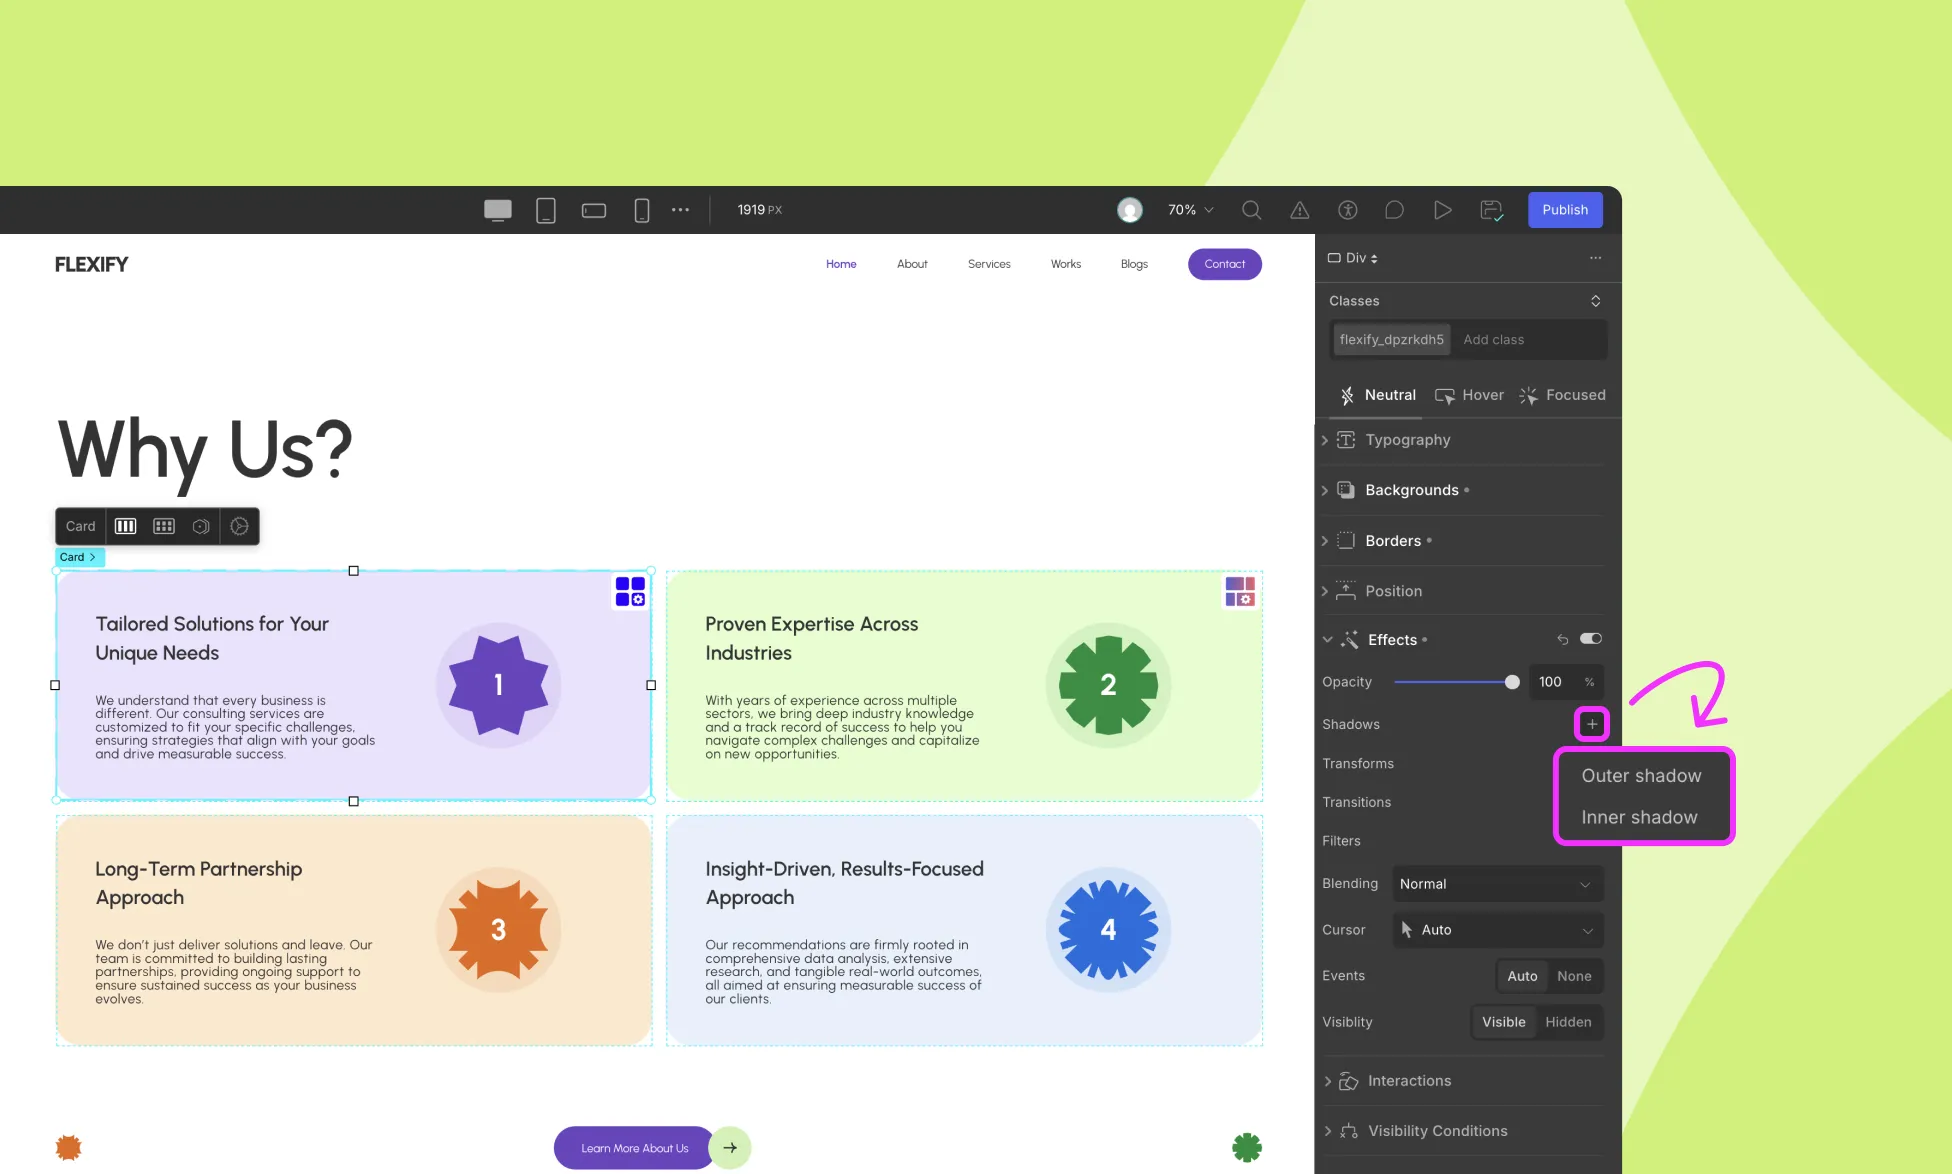The height and width of the screenshot is (1174, 1952).
Task: Add a shadow with plus icon
Action: click(1592, 724)
